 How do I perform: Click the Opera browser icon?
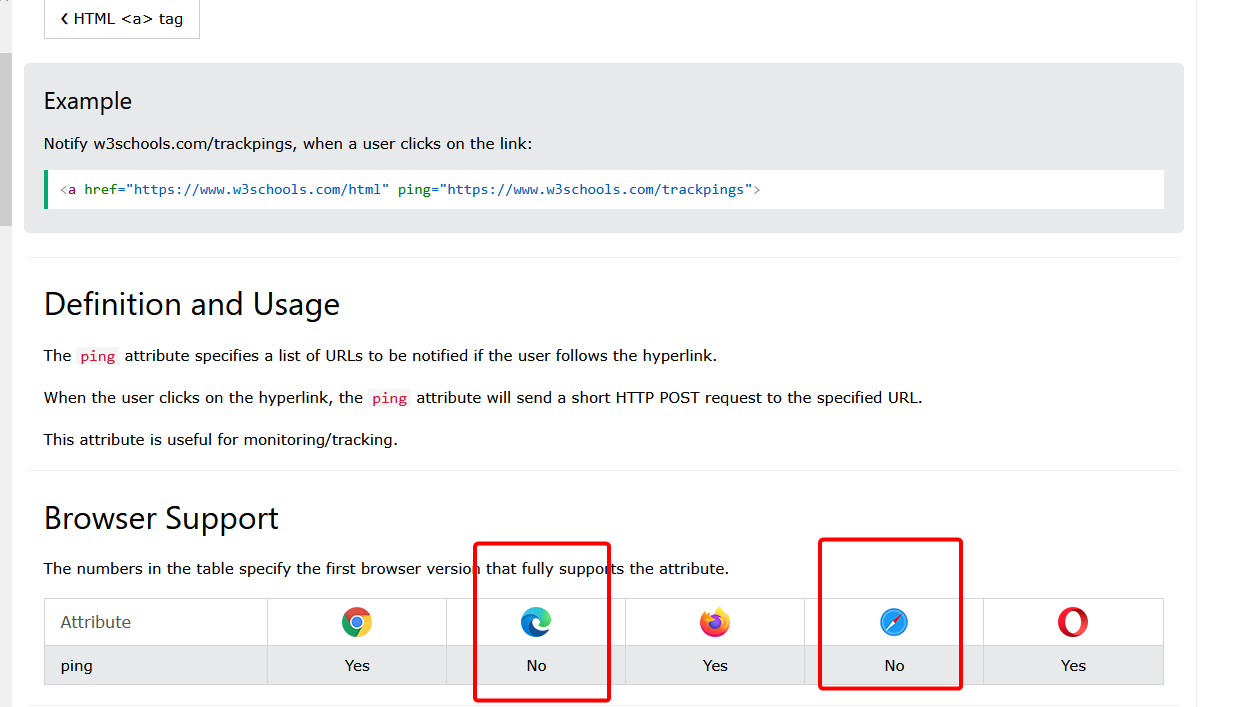(1073, 622)
